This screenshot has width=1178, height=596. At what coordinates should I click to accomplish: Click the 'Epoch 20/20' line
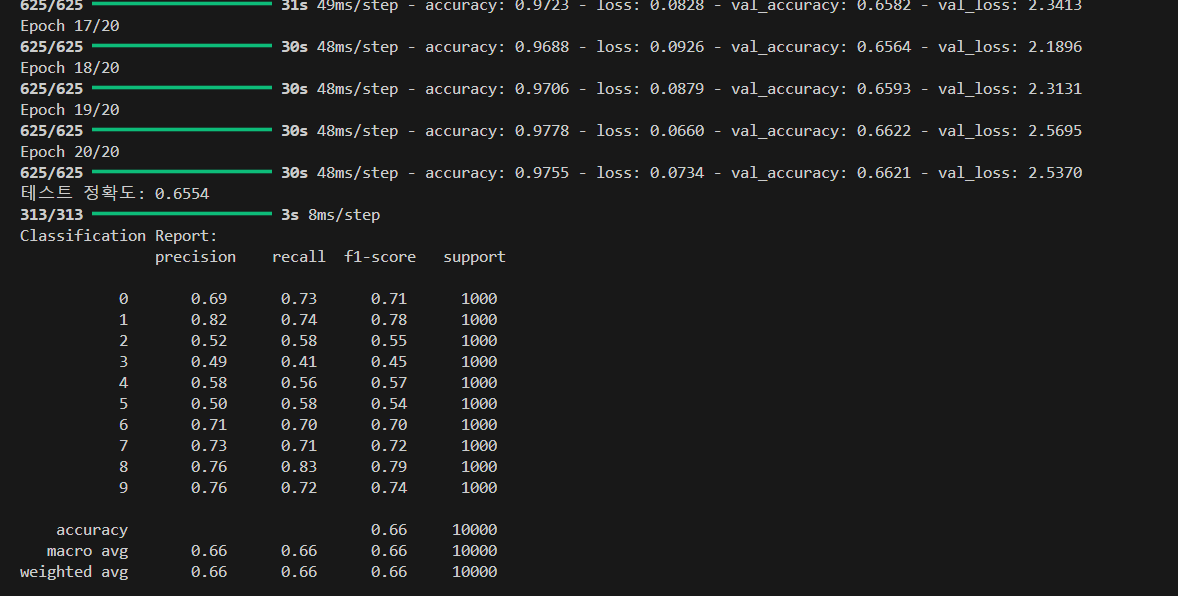(69, 152)
